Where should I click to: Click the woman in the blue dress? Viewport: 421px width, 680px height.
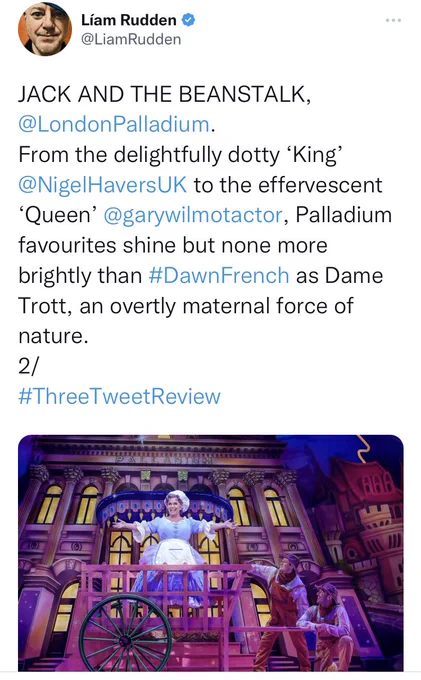coord(175,547)
